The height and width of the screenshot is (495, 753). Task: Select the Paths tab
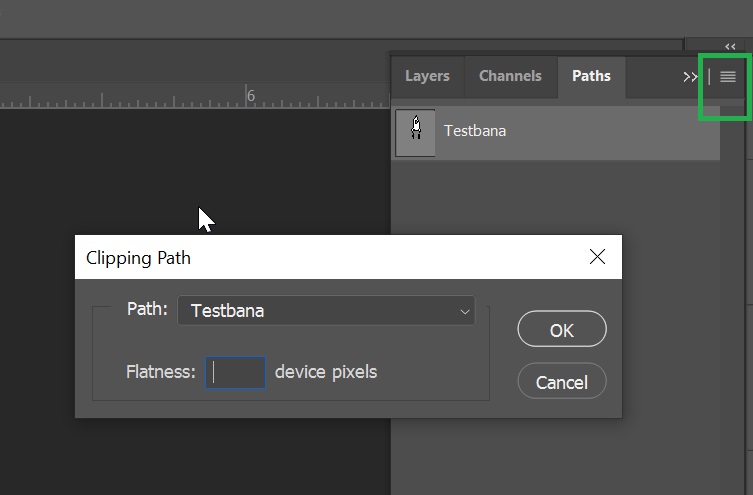[591, 76]
